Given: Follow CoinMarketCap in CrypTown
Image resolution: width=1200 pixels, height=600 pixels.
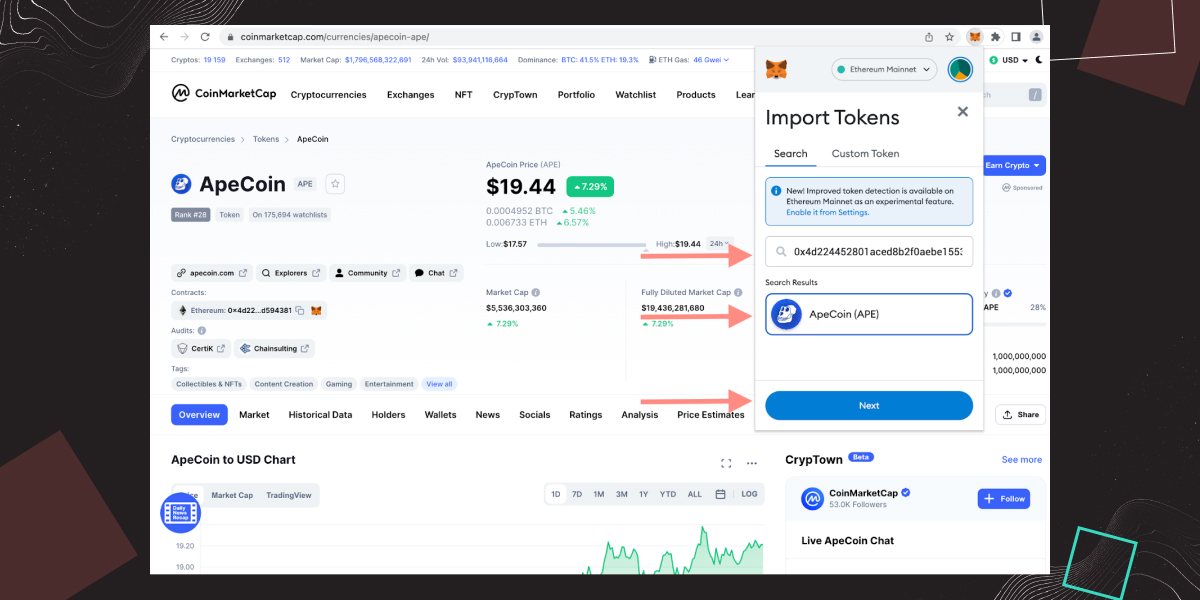Looking at the screenshot, I should point(1003,498).
